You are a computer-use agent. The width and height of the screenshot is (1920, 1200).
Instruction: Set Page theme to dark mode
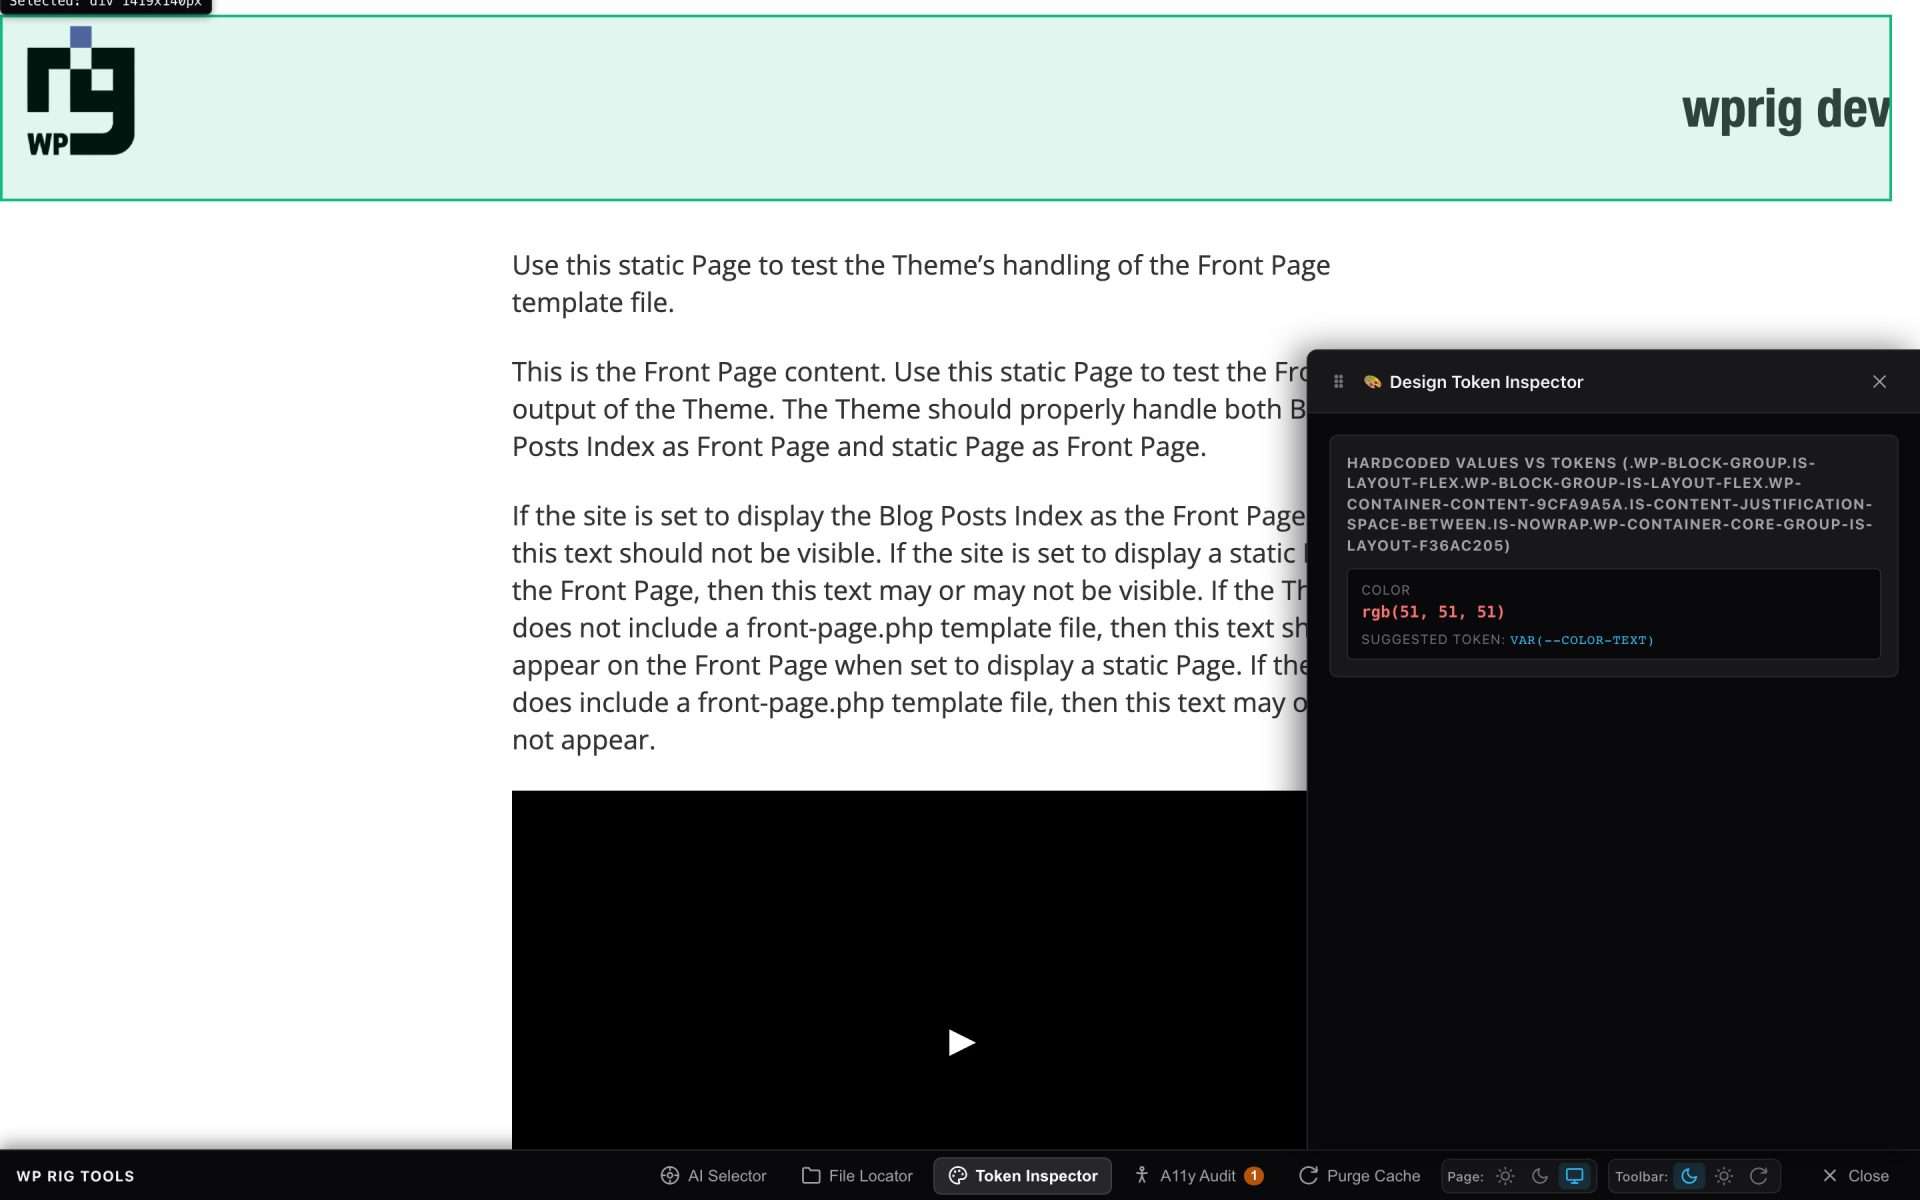click(x=1540, y=1176)
